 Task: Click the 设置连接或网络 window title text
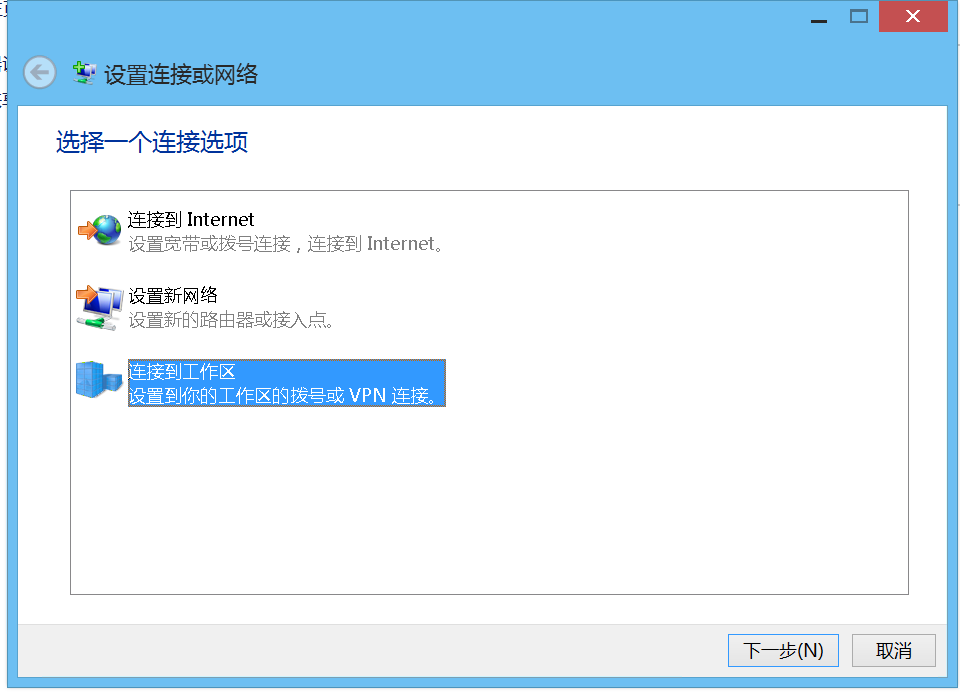pos(181,74)
